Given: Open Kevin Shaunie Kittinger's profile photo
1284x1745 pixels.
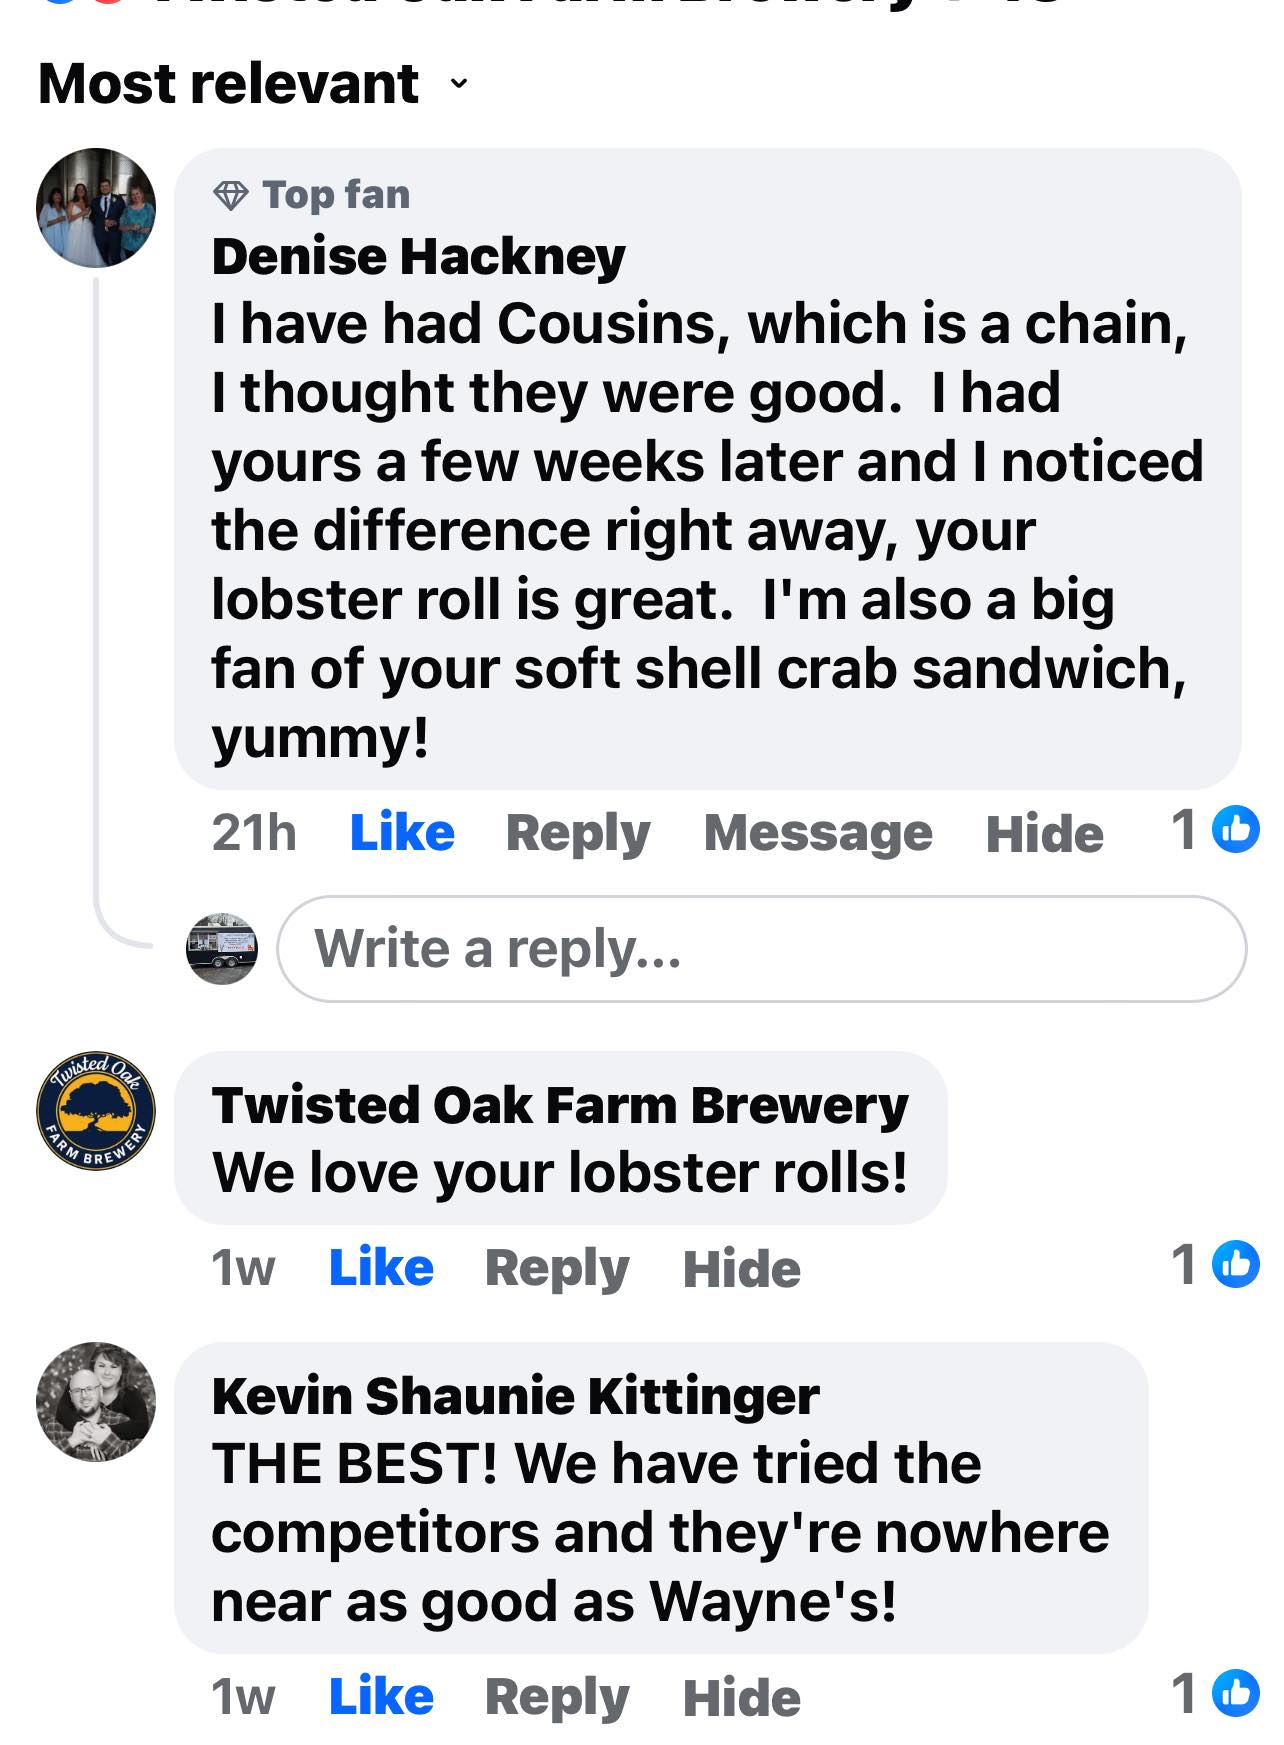Looking at the screenshot, I should click(x=96, y=1402).
